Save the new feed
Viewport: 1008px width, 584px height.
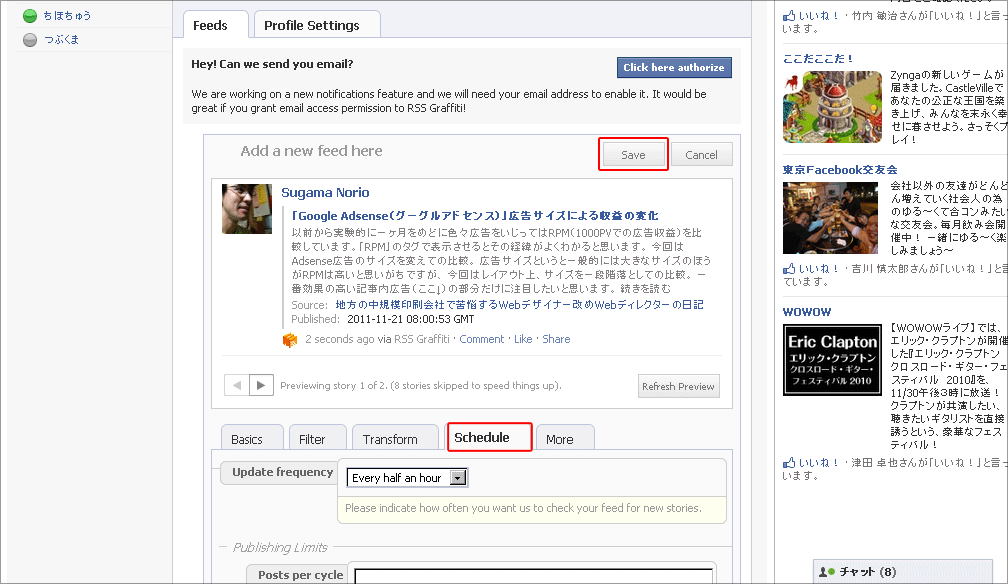click(633, 154)
